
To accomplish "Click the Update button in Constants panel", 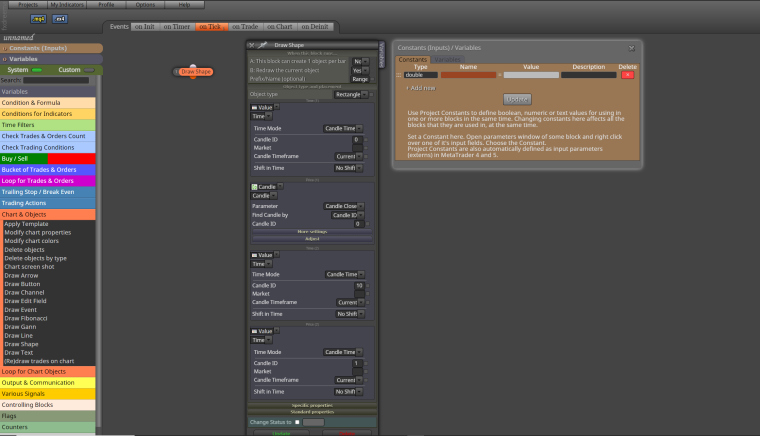I will coord(517,99).
